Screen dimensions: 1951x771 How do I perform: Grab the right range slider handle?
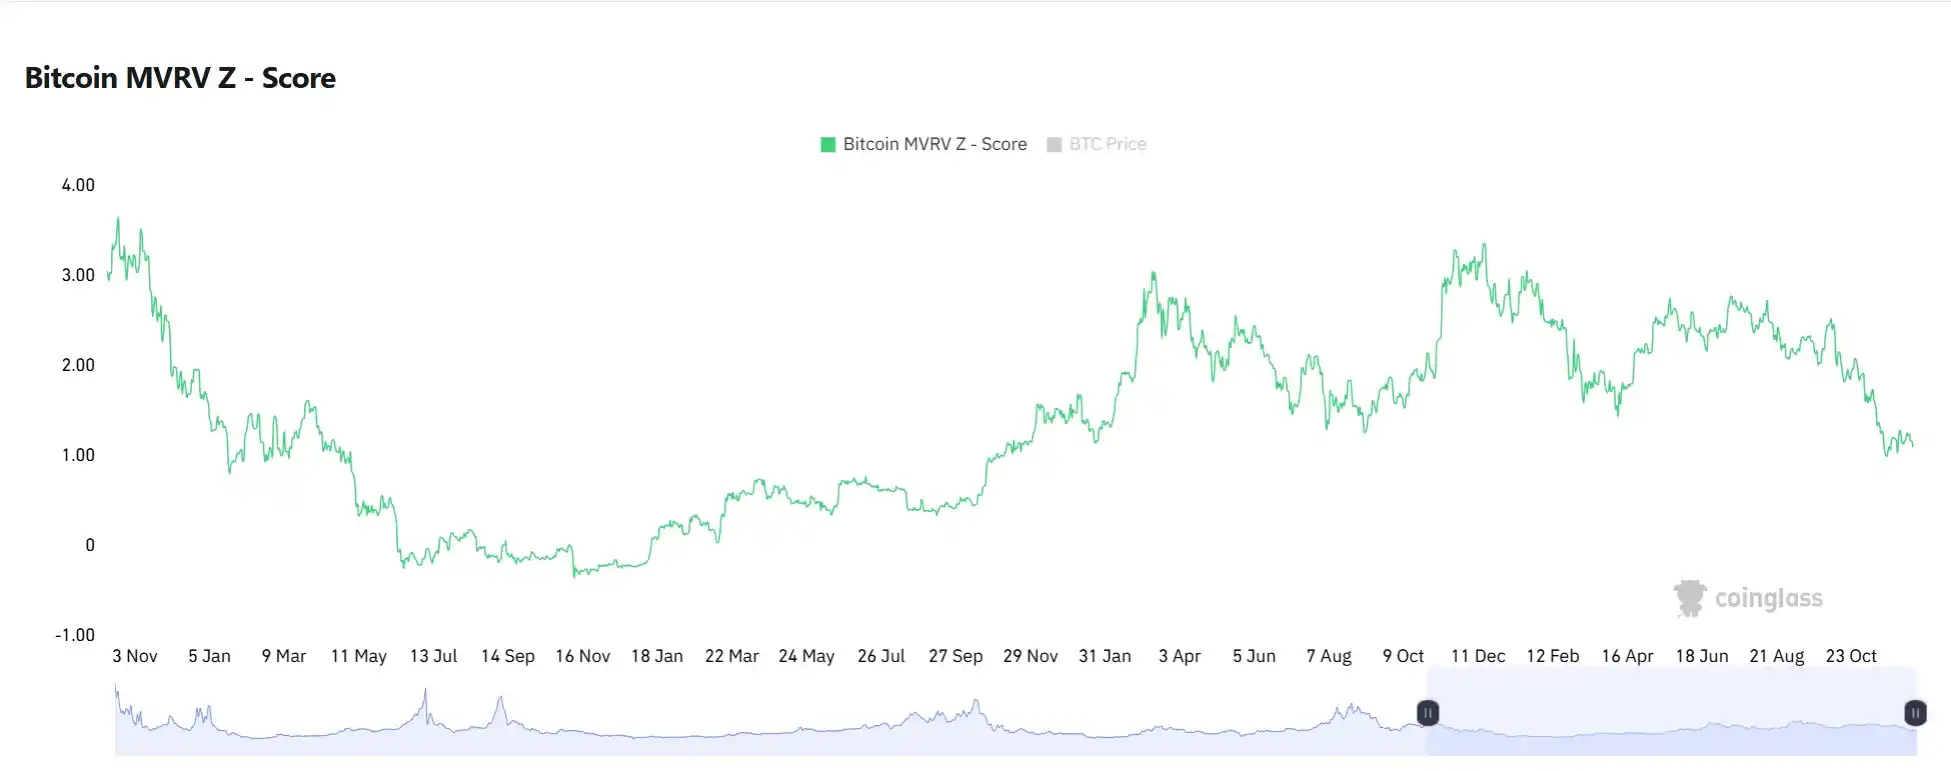pyautogui.click(x=1915, y=713)
